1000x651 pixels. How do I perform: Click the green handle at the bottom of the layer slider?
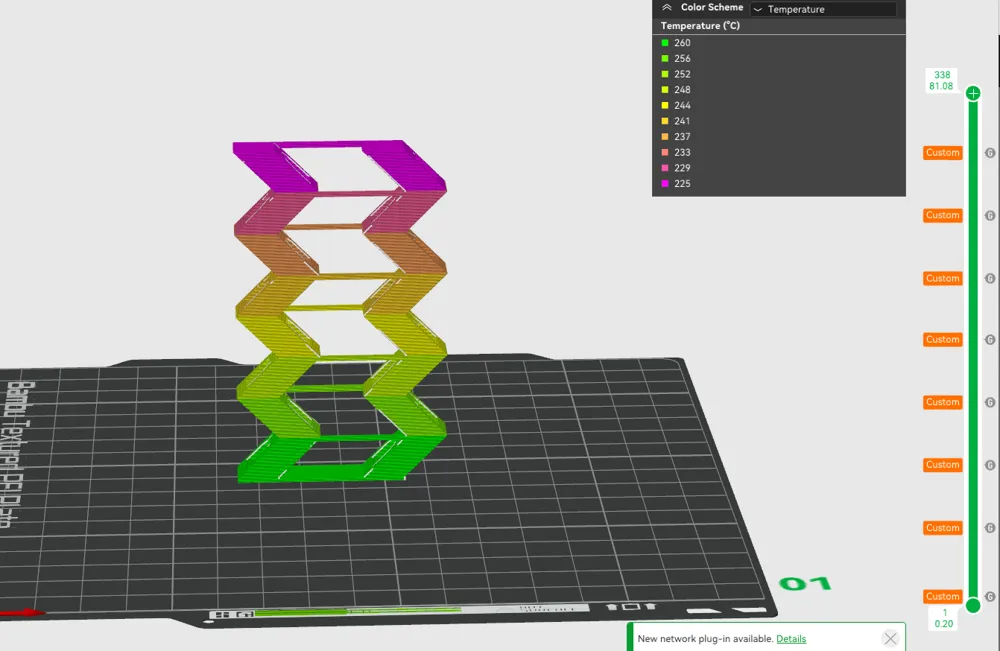(973, 606)
